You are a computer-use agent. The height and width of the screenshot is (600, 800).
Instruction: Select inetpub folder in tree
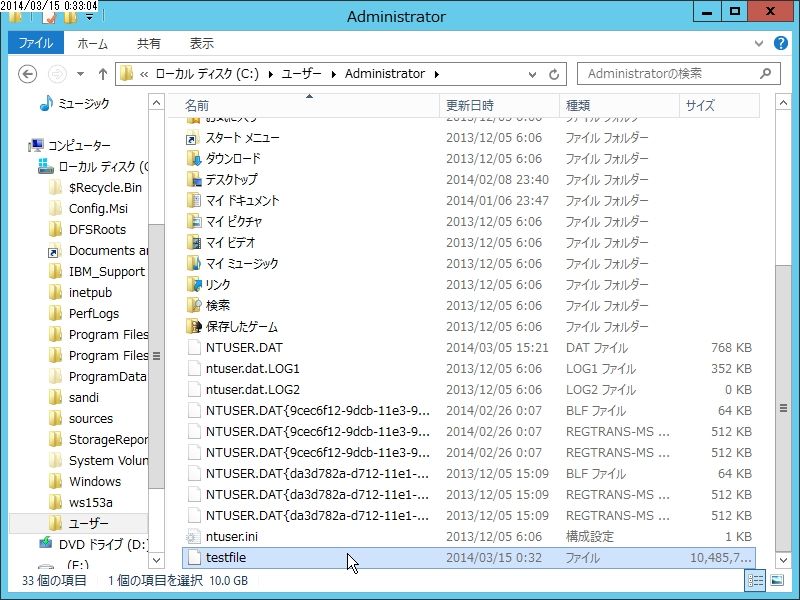click(90, 292)
